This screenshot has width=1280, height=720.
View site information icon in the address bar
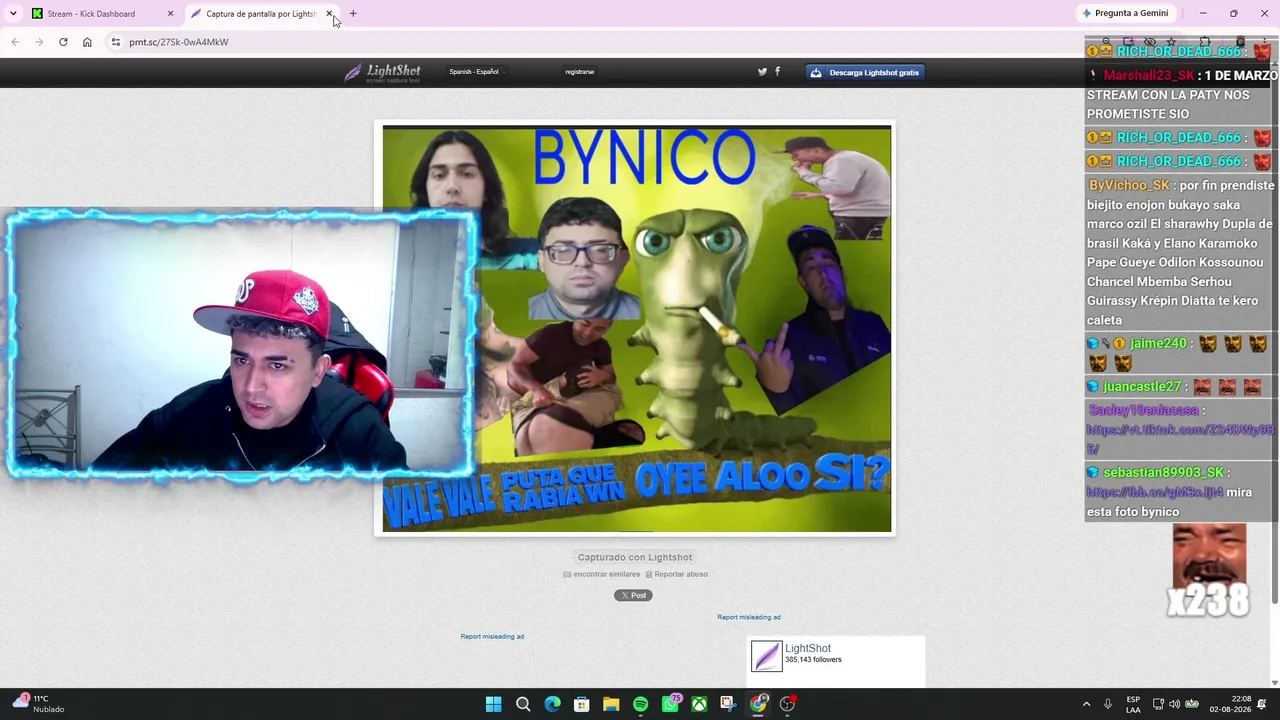tap(115, 42)
